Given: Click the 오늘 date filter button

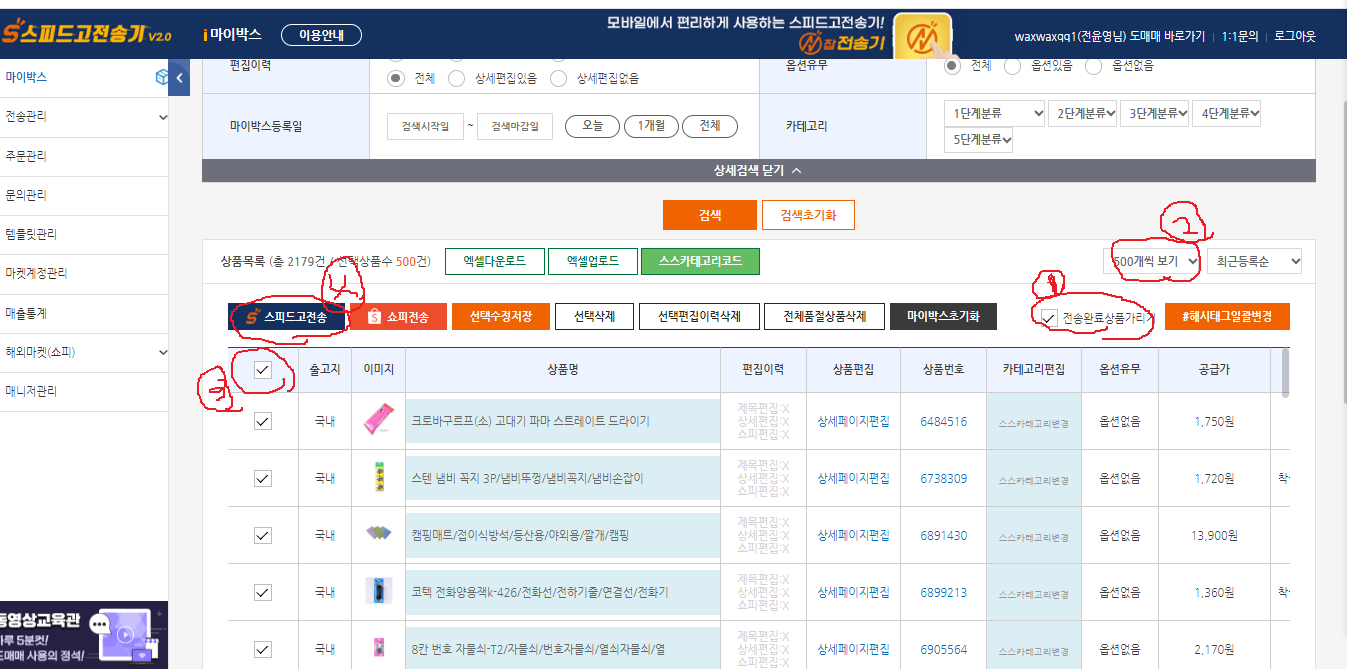Looking at the screenshot, I should [x=592, y=126].
